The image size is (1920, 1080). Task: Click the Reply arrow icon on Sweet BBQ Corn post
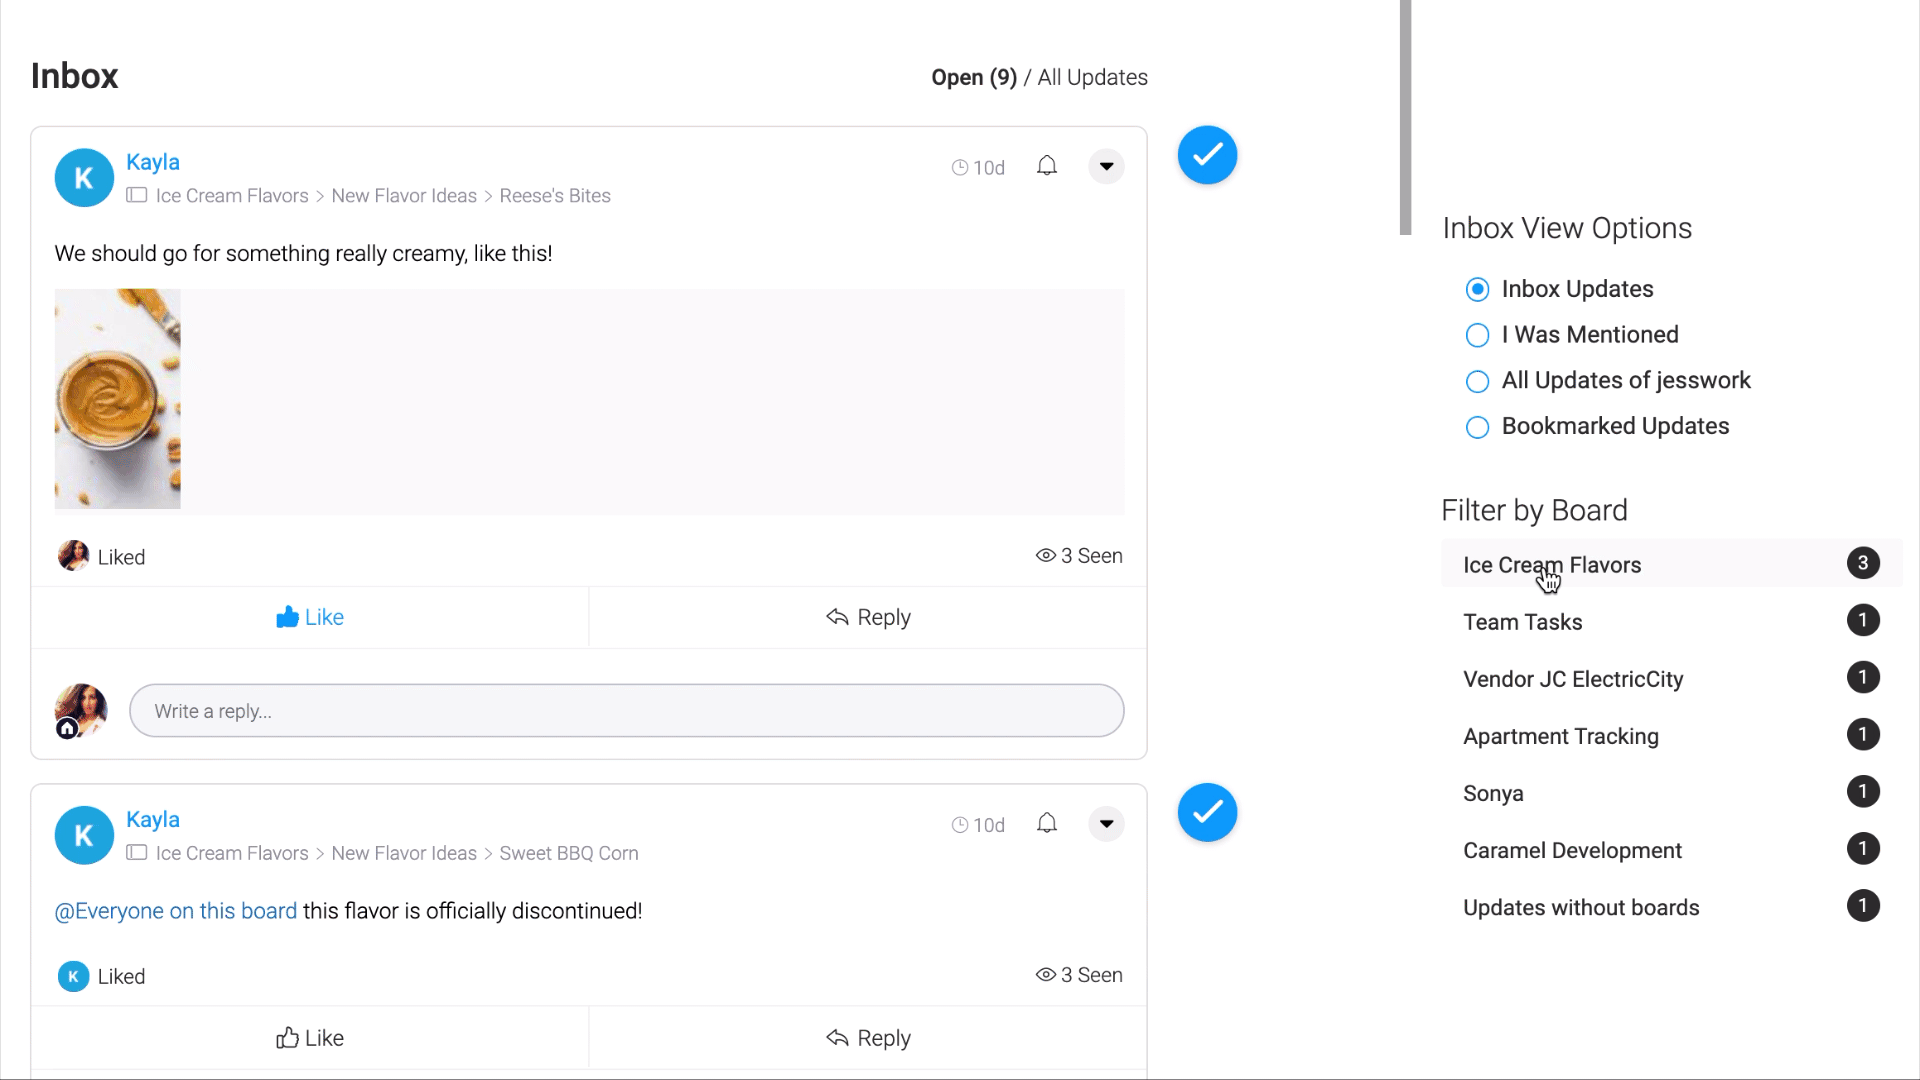(x=836, y=1038)
